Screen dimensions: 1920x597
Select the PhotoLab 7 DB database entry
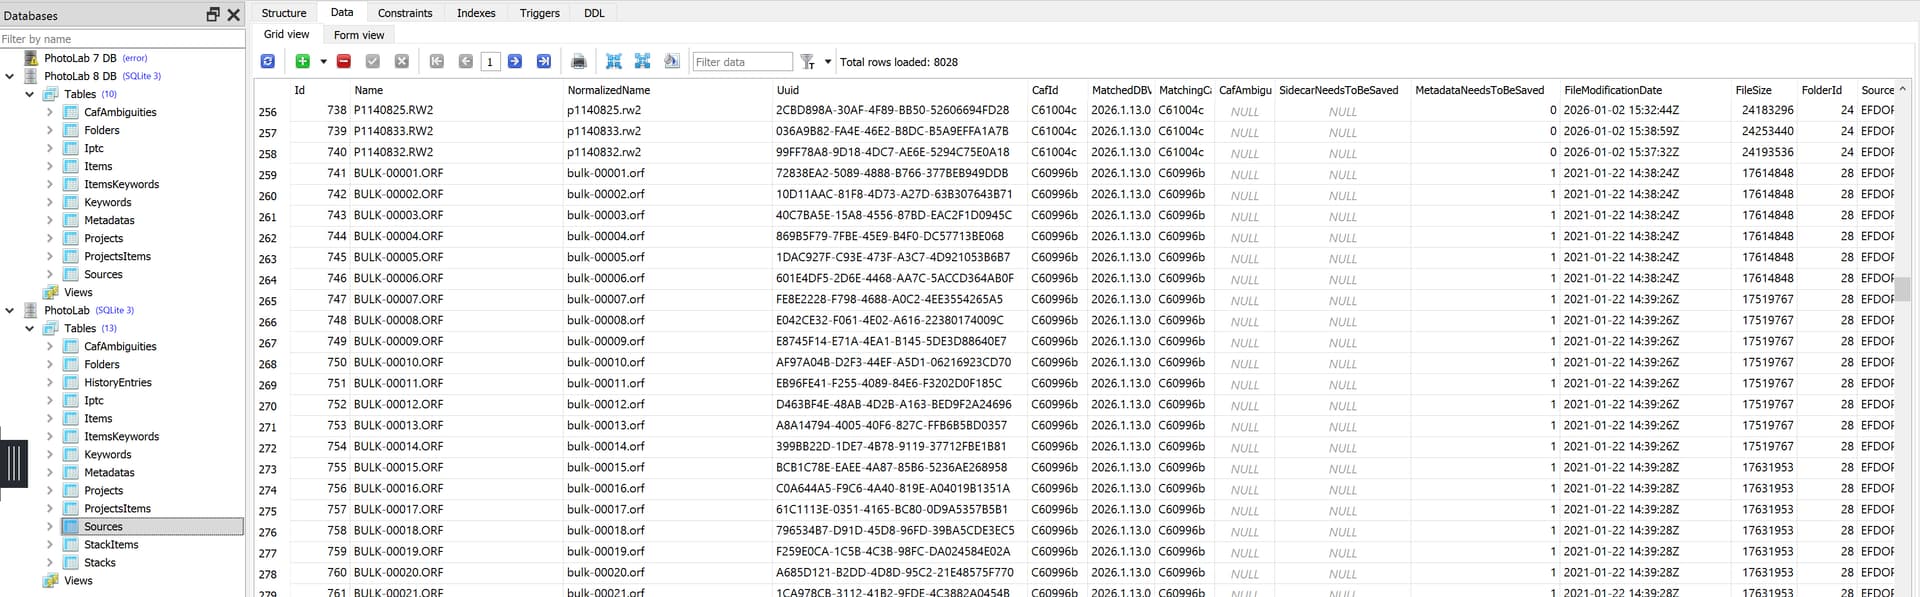point(80,58)
